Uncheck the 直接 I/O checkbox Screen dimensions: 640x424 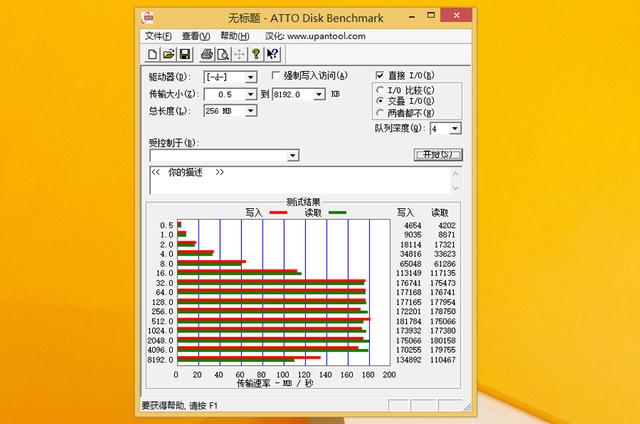pos(380,75)
